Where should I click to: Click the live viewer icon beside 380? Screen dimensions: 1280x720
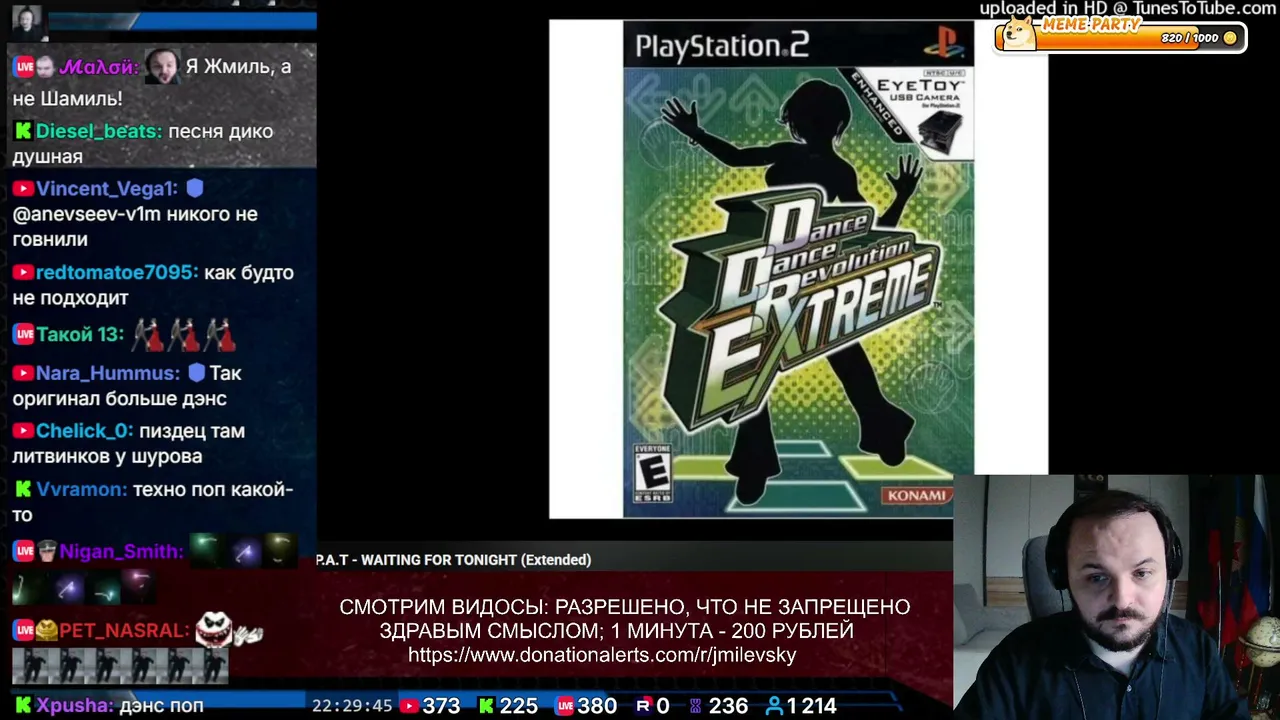tap(565, 706)
